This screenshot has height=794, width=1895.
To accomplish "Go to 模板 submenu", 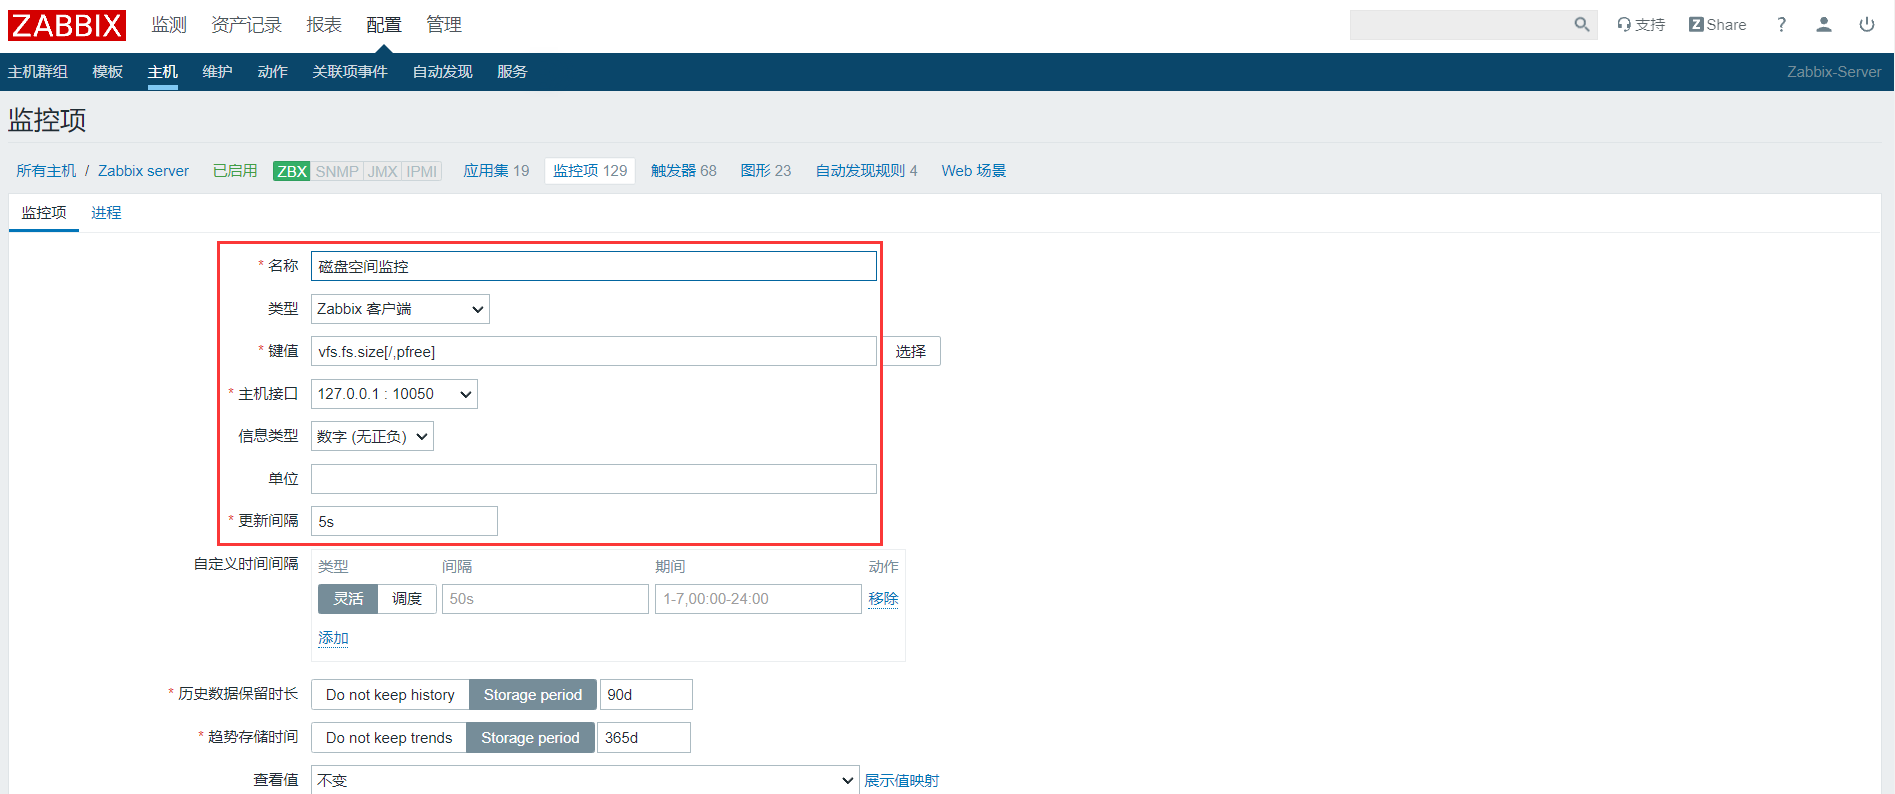I will click(x=108, y=72).
